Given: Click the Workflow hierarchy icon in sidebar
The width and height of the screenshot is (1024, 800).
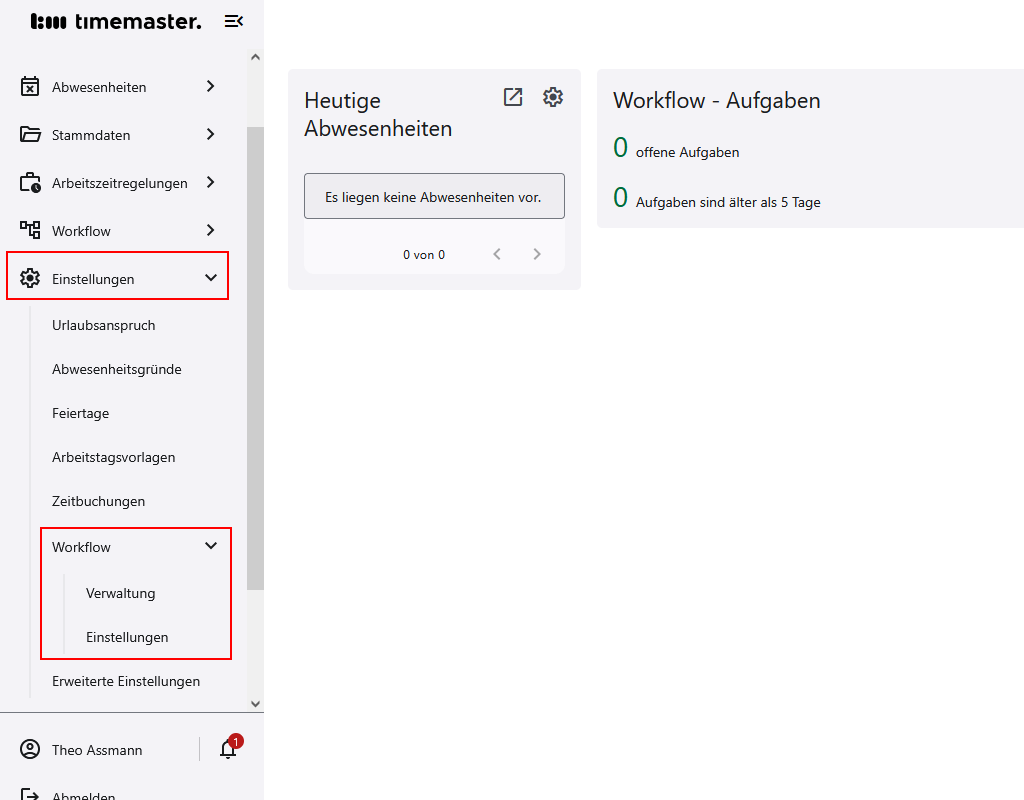Looking at the screenshot, I should 32,230.
